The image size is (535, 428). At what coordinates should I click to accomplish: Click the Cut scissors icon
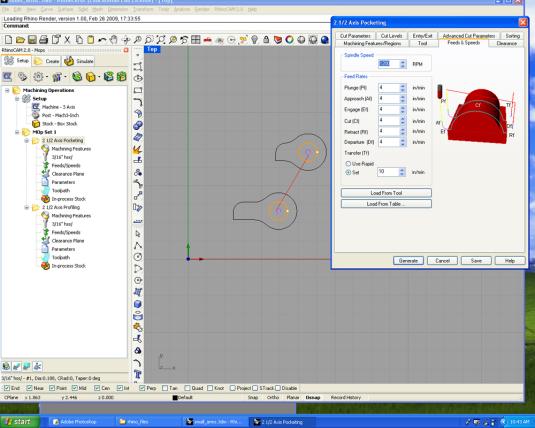pyautogui.click(x=67, y=40)
